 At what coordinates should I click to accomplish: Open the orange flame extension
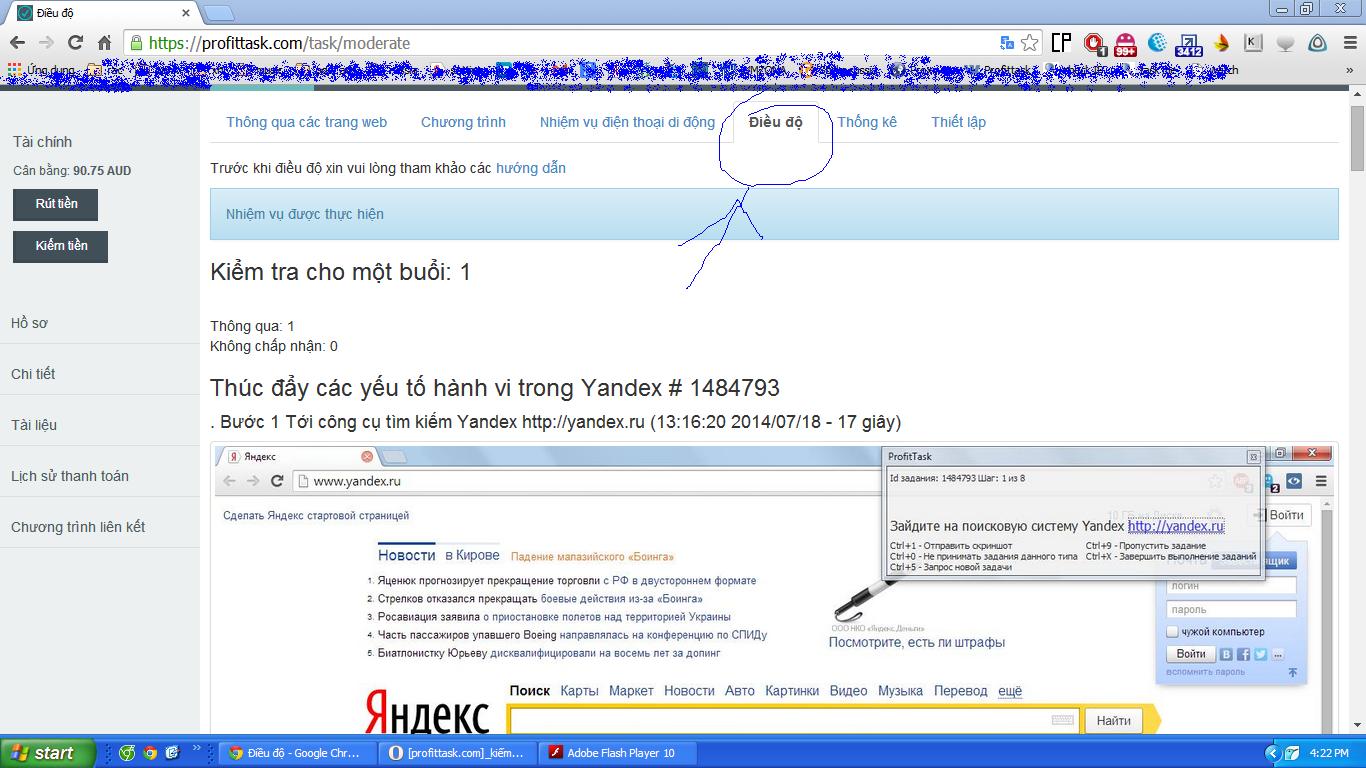pos(1221,43)
